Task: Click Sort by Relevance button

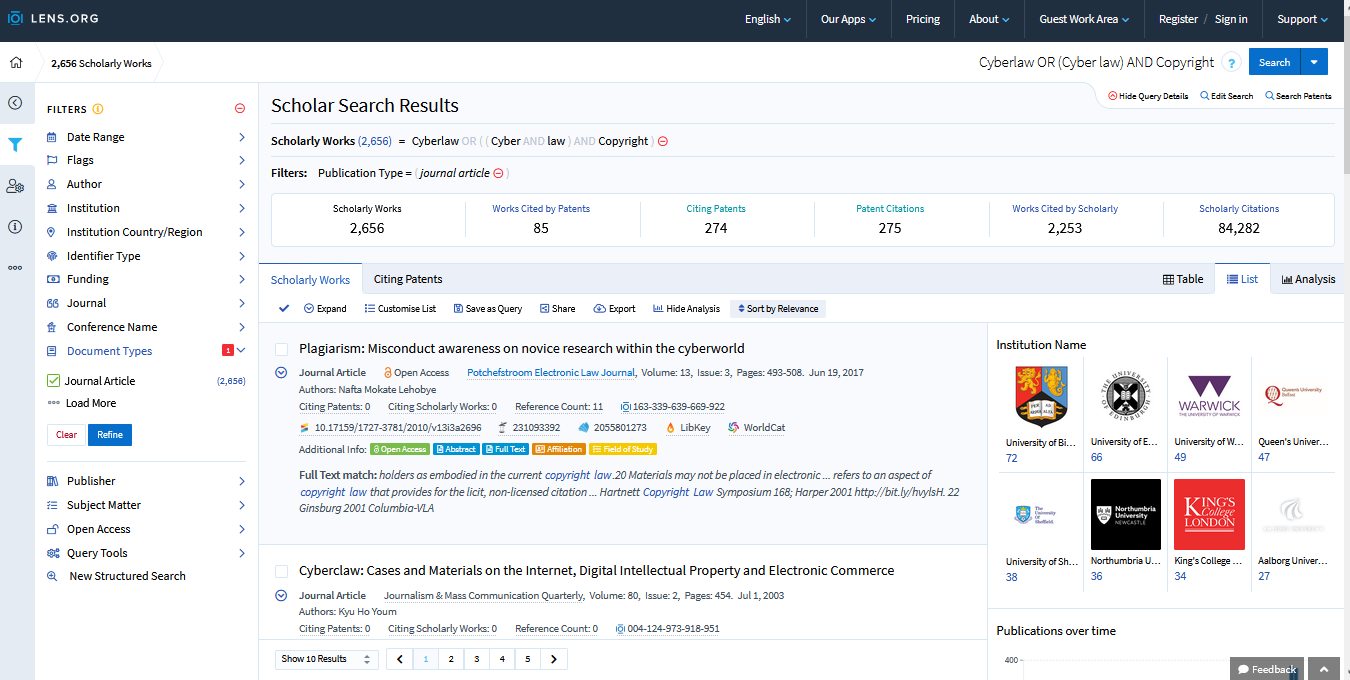Action: click(778, 308)
